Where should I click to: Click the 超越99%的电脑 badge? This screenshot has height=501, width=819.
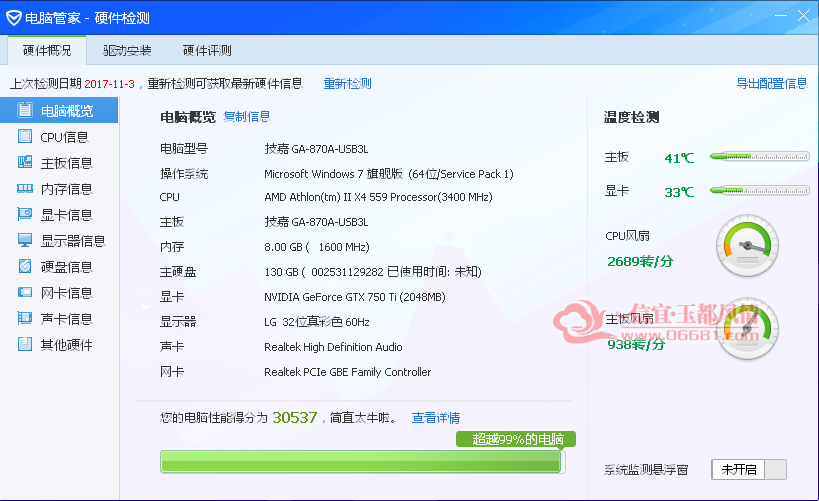coord(516,439)
